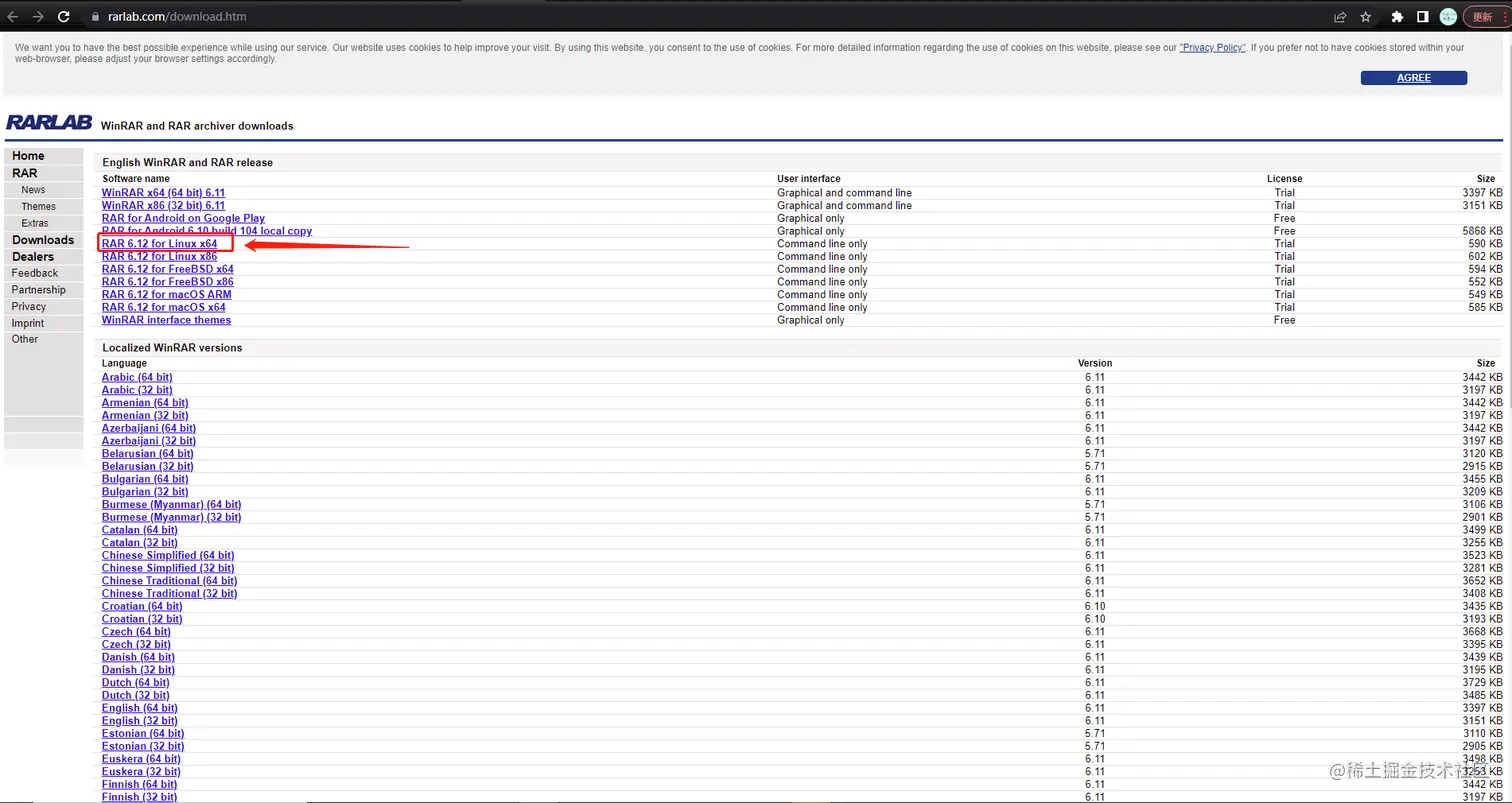The width and height of the screenshot is (1512, 803).
Task: Open Imprint in the sidebar
Action: [28, 323]
